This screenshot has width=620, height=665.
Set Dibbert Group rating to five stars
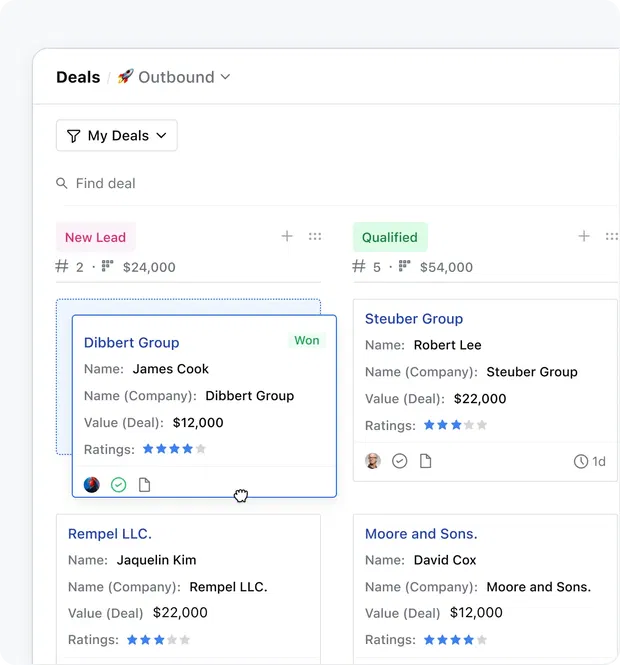[201, 449]
